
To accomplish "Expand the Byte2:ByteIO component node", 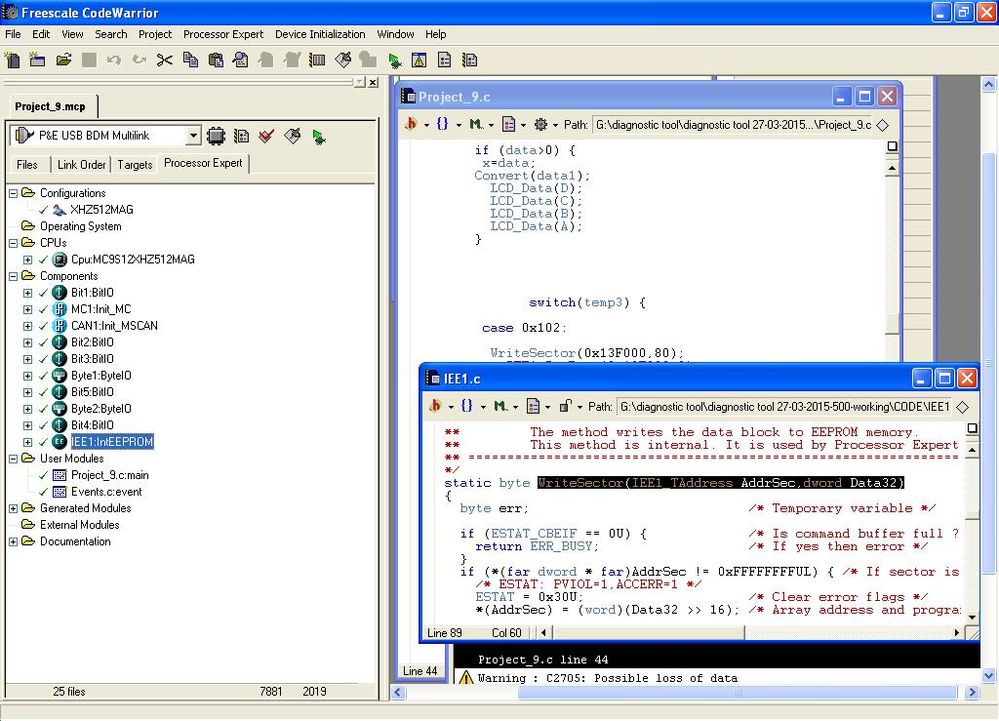I will 27,408.
